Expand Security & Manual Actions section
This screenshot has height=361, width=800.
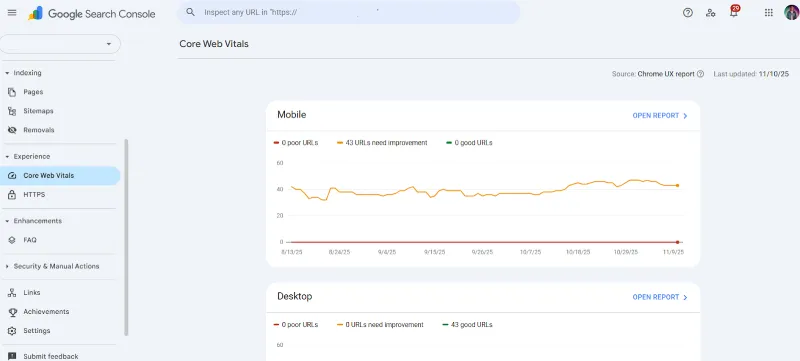[x=7, y=267]
